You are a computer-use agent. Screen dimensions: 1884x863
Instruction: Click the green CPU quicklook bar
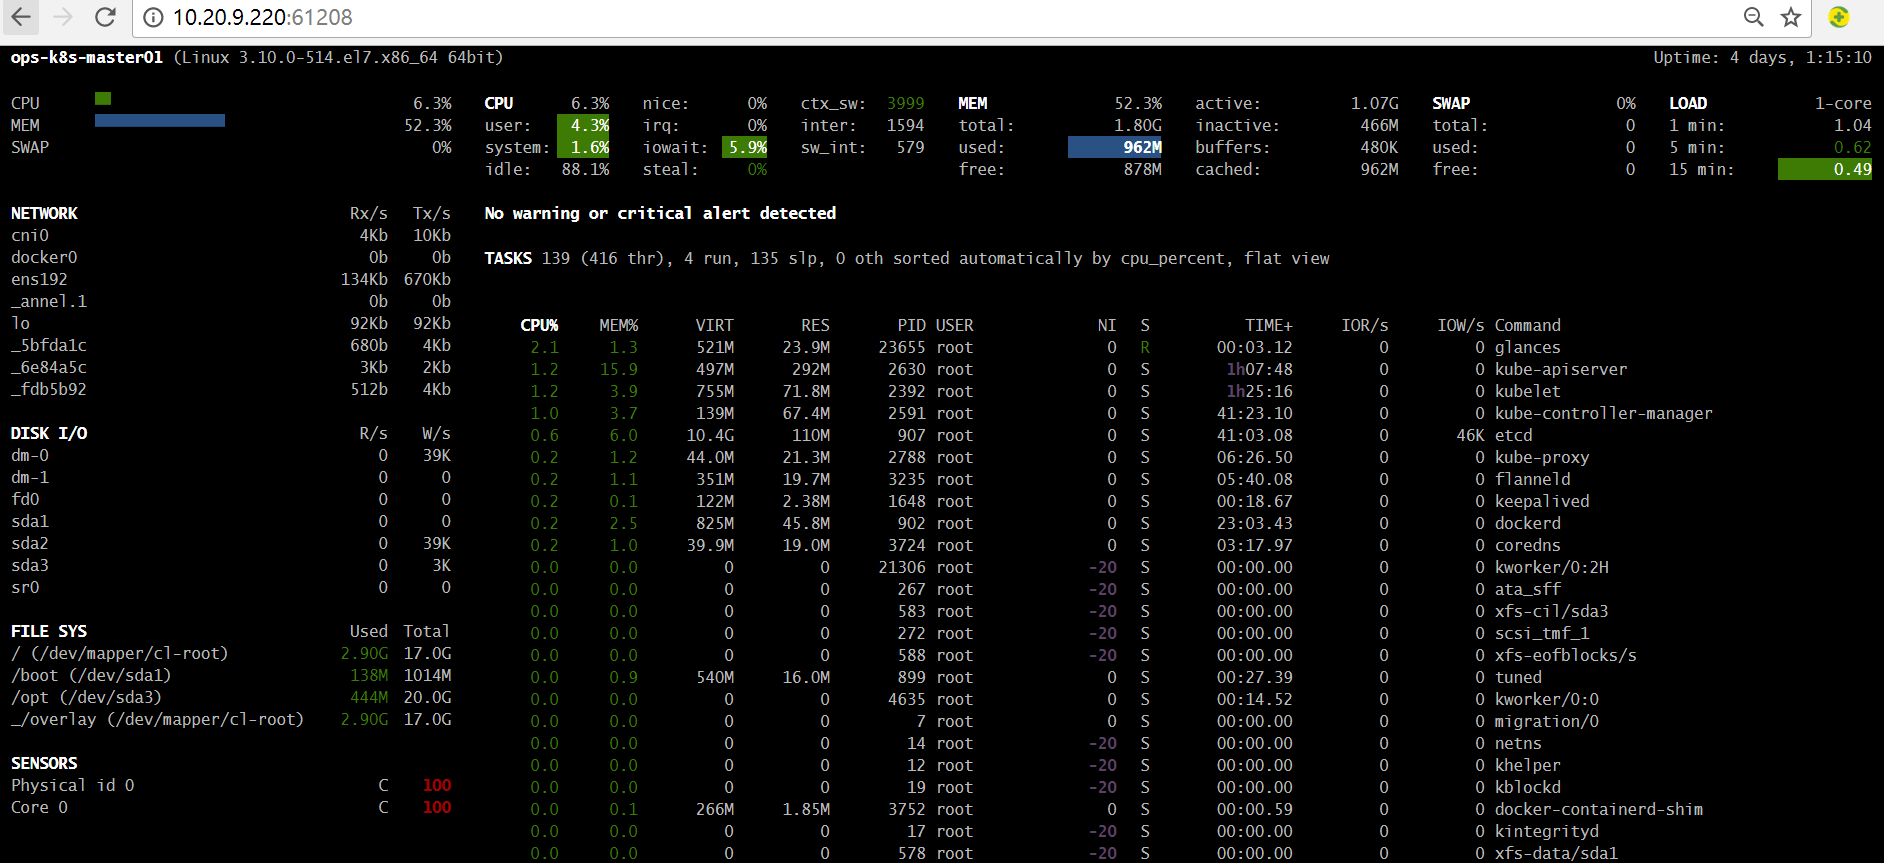click(x=103, y=98)
